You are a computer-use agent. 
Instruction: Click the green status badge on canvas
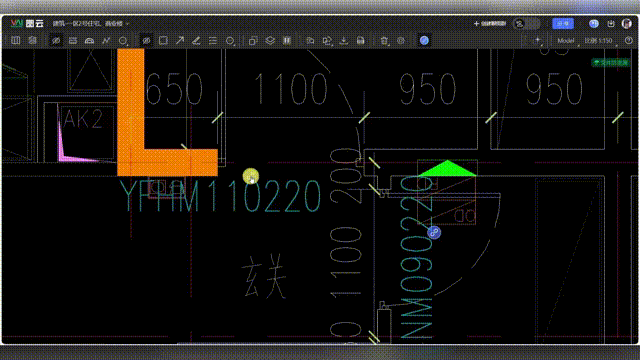point(611,62)
